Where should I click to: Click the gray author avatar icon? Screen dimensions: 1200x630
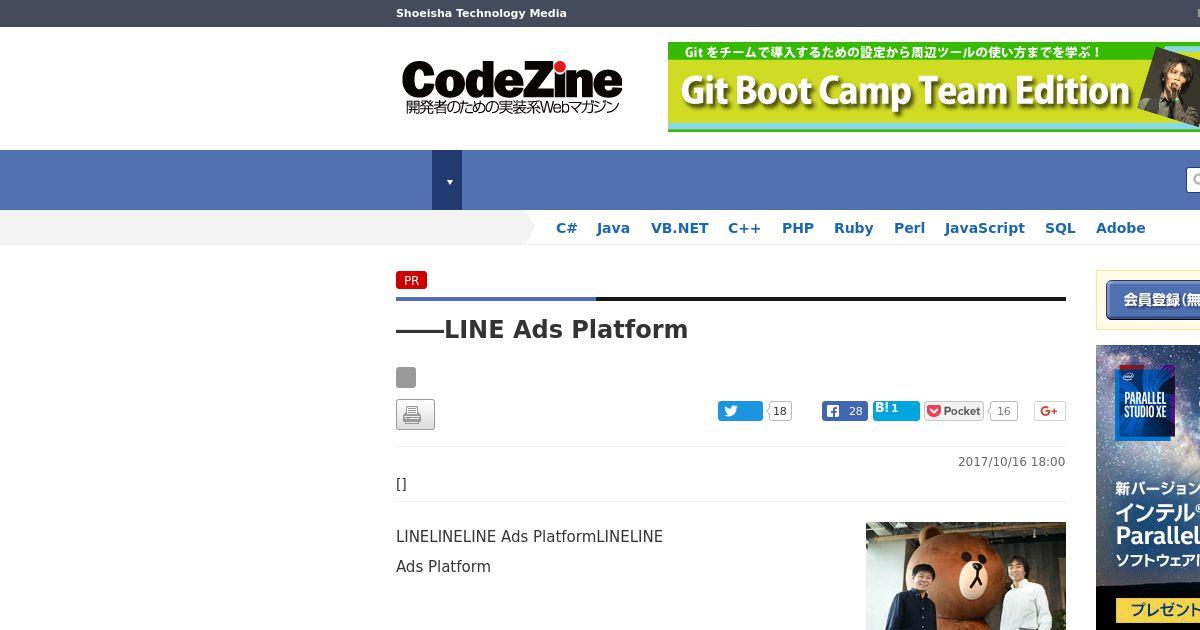click(x=406, y=377)
